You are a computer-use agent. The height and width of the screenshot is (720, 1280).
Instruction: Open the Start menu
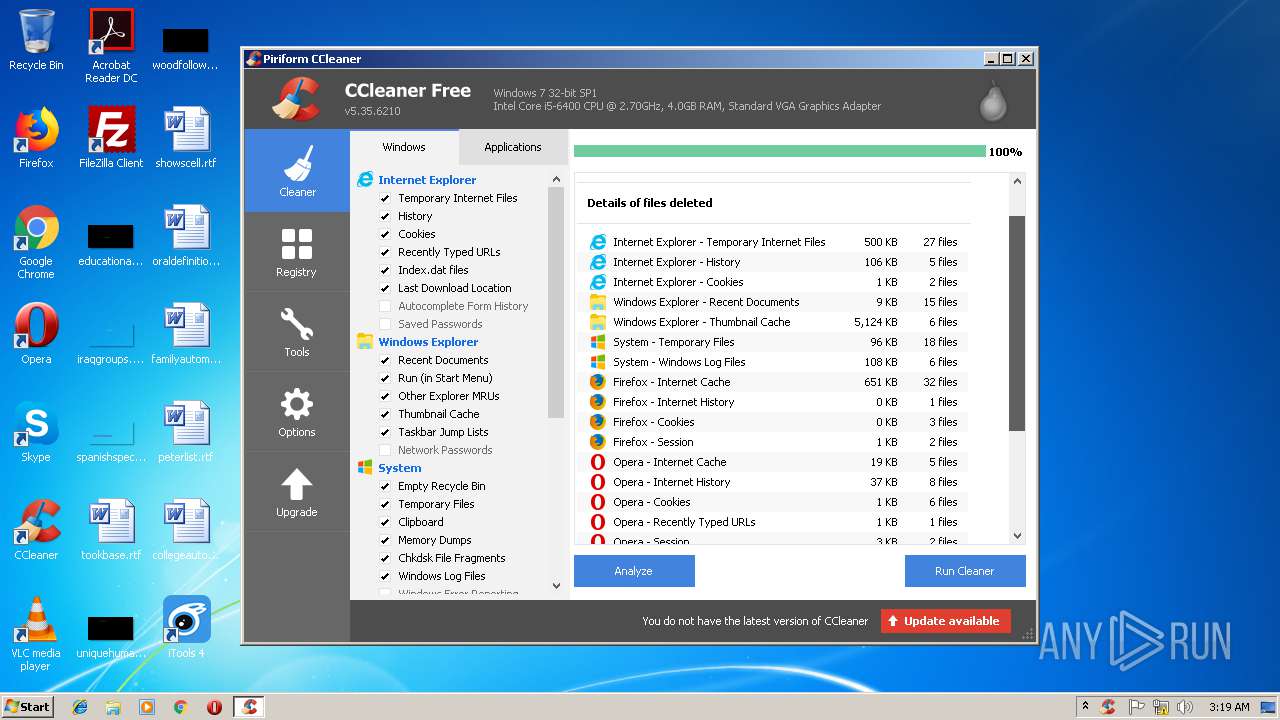27,707
